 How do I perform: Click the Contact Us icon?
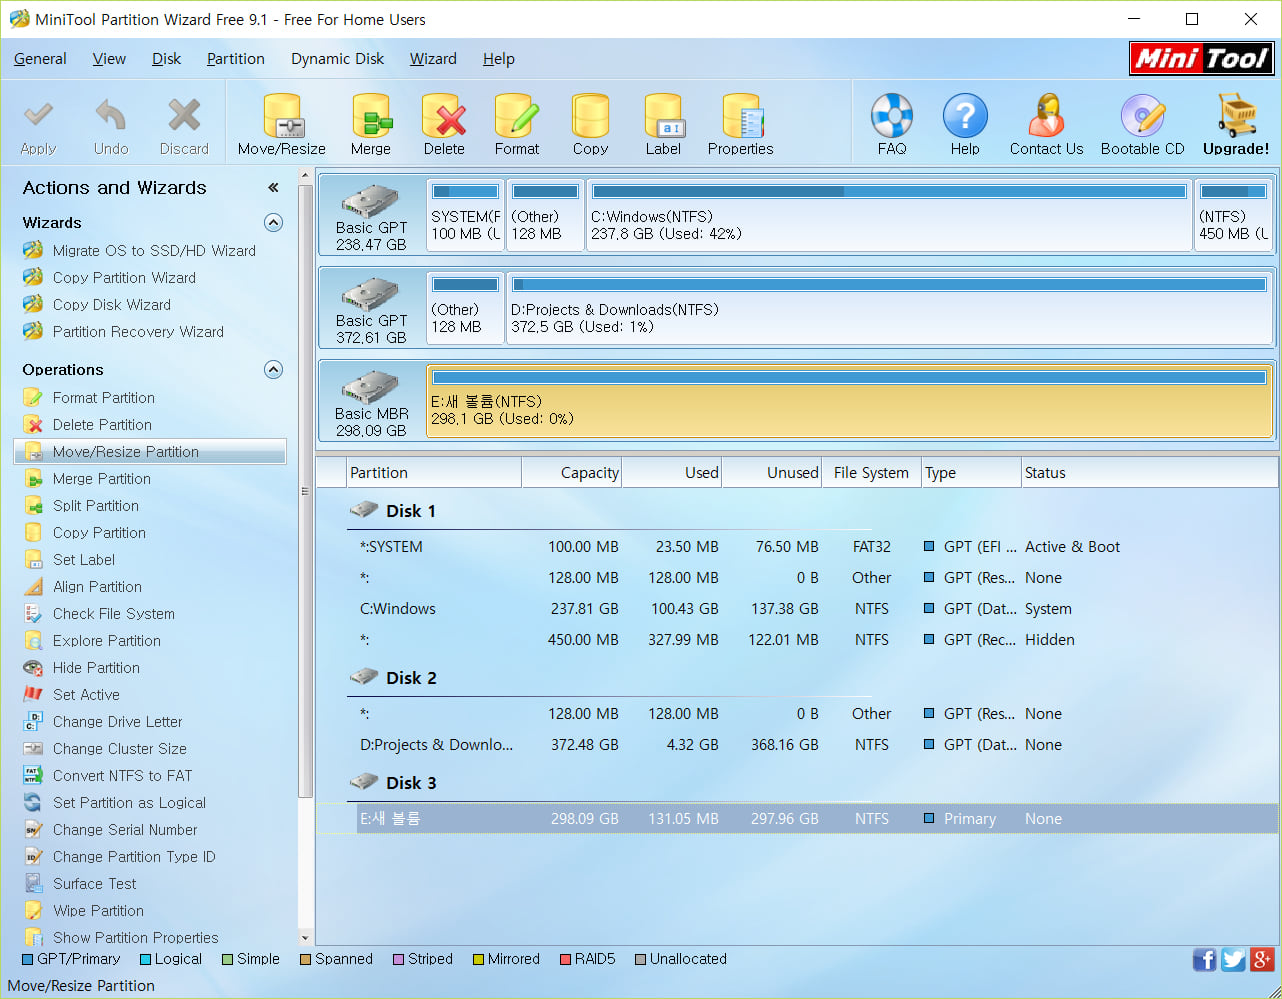click(1047, 116)
